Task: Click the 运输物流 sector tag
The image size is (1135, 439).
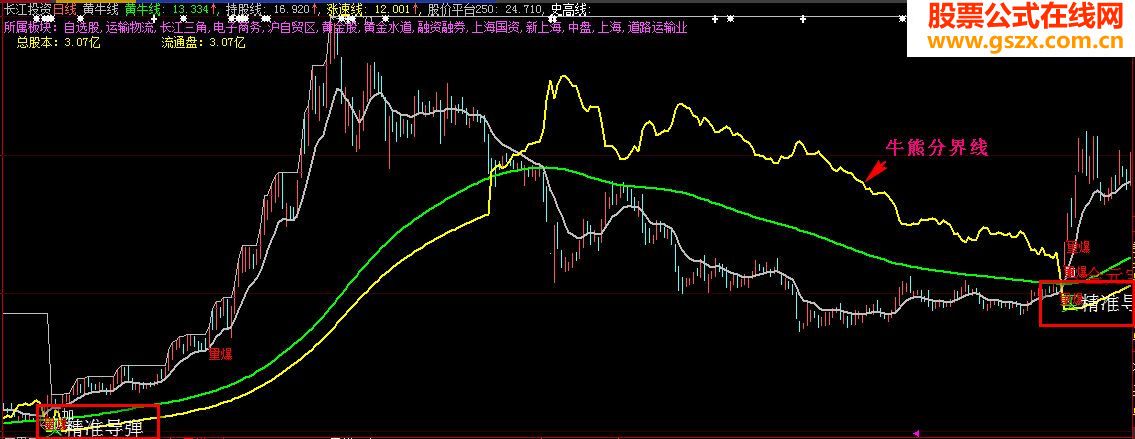Action: click(130, 28)
